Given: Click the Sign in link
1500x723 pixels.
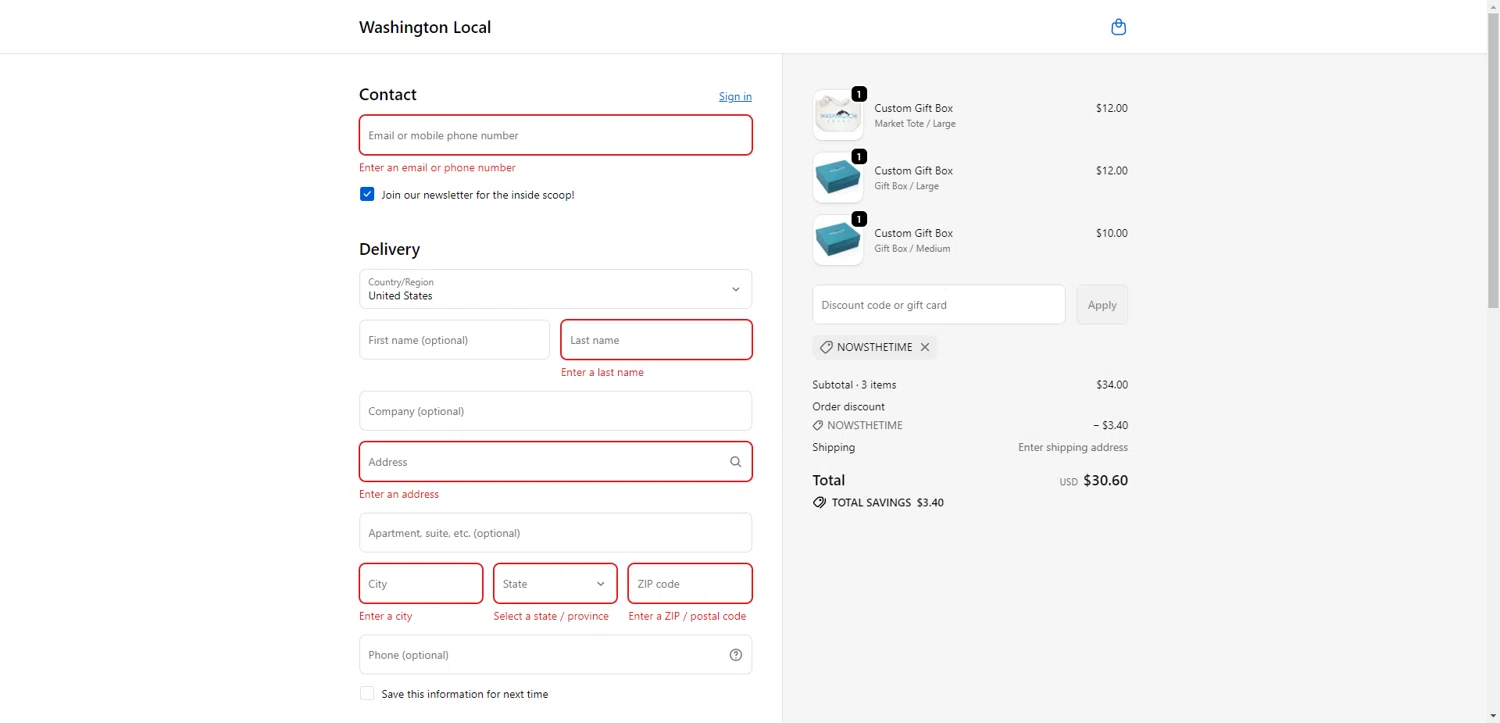Looking at the screenshot, I should click(735, 97).
